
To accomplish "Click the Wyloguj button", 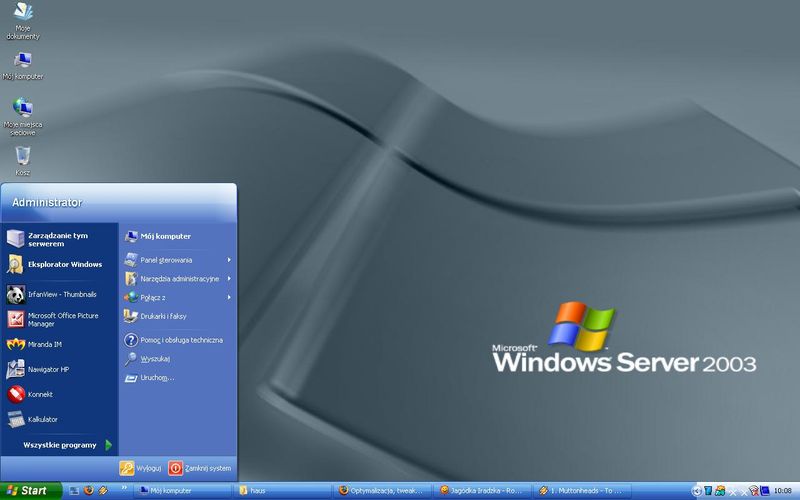I will (x=140, y=468).
